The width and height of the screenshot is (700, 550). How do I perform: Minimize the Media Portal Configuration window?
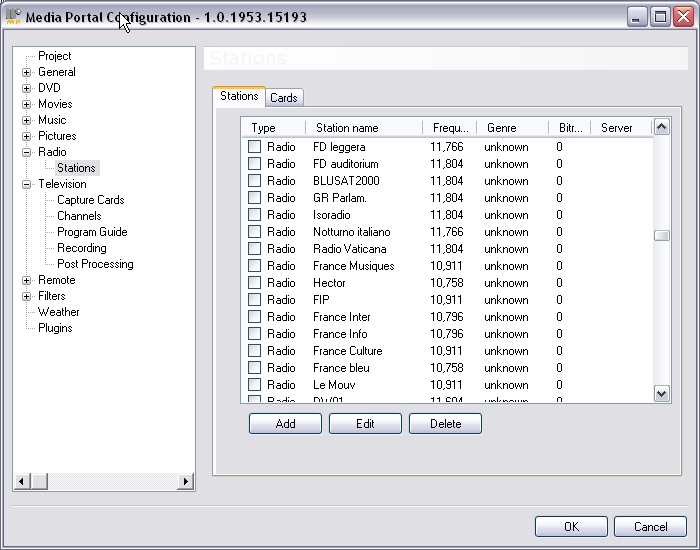coord(637,17)
